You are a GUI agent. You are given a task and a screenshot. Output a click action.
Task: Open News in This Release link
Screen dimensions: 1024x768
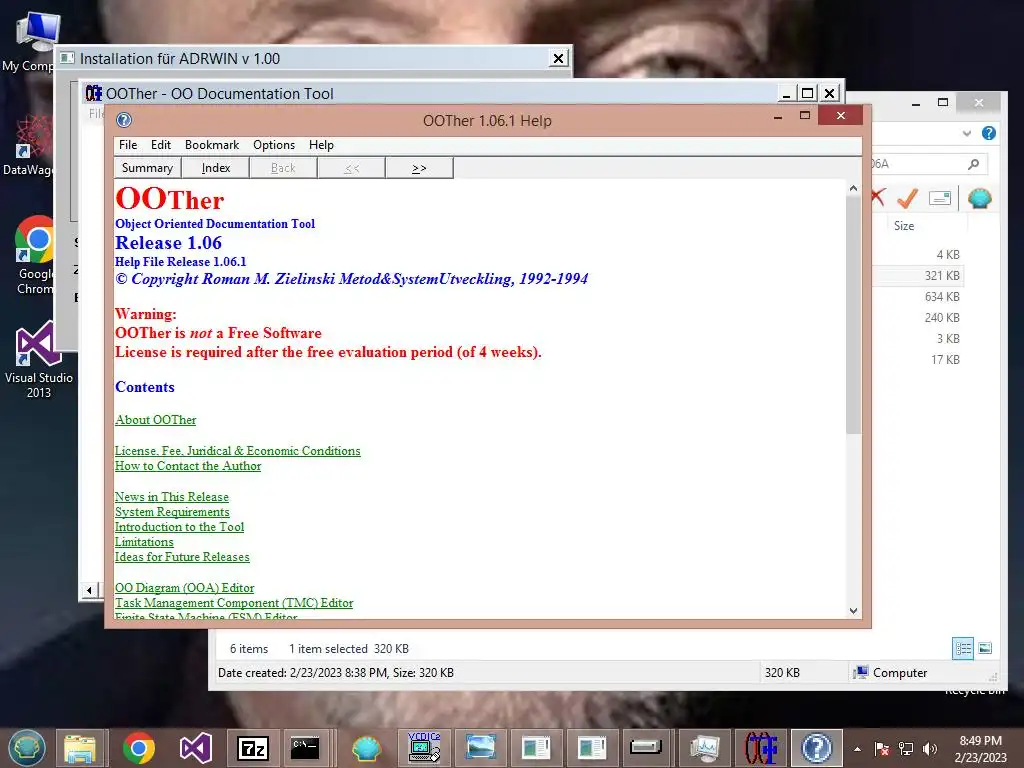coord(172,497)
